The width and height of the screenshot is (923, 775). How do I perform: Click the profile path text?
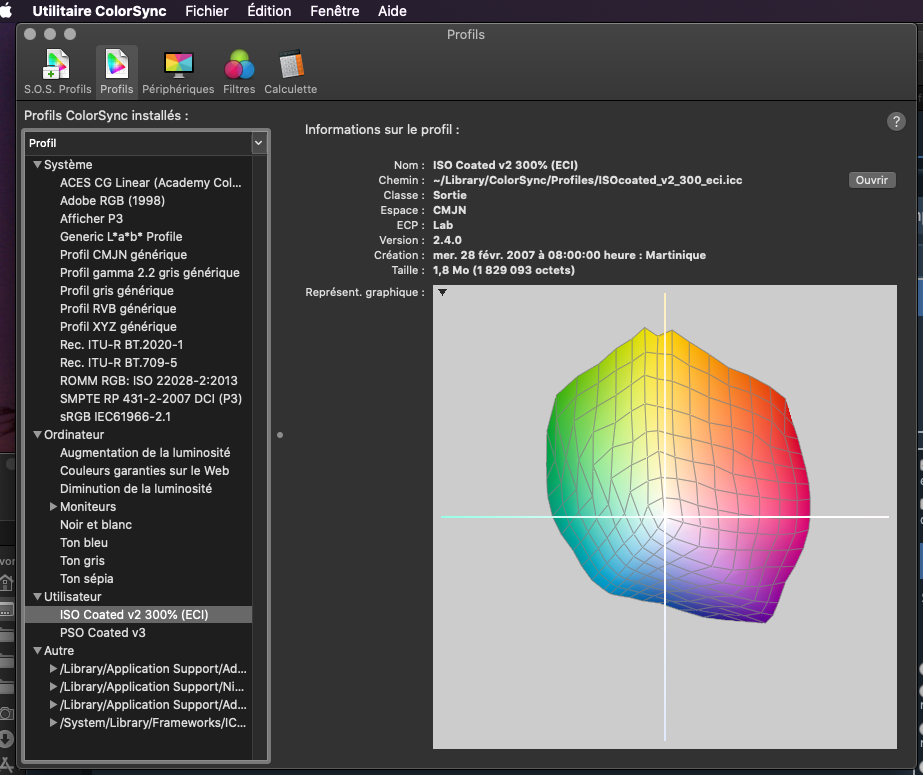click(x=587, y=180)
